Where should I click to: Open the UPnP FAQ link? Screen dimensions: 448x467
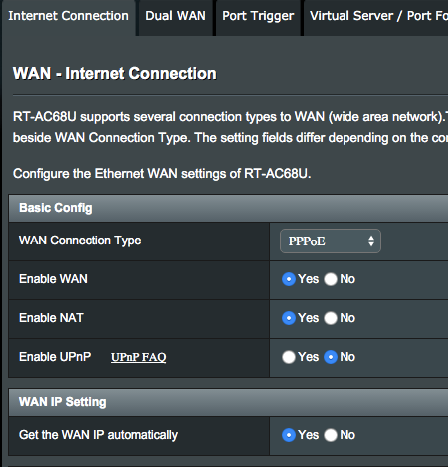[139, 357]
